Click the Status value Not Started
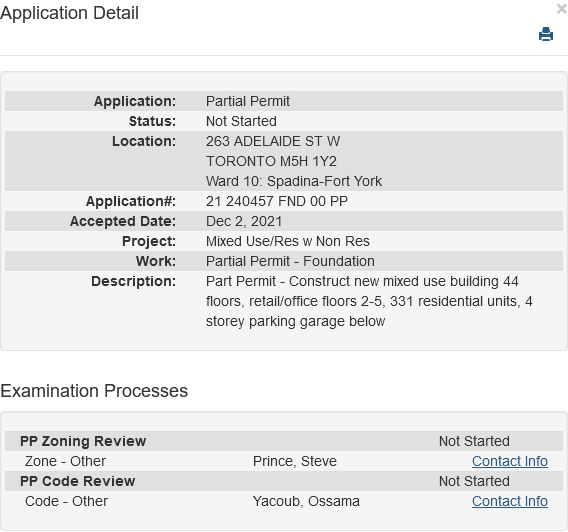Screen dimensions: 568x532 [x=241, y=121]
